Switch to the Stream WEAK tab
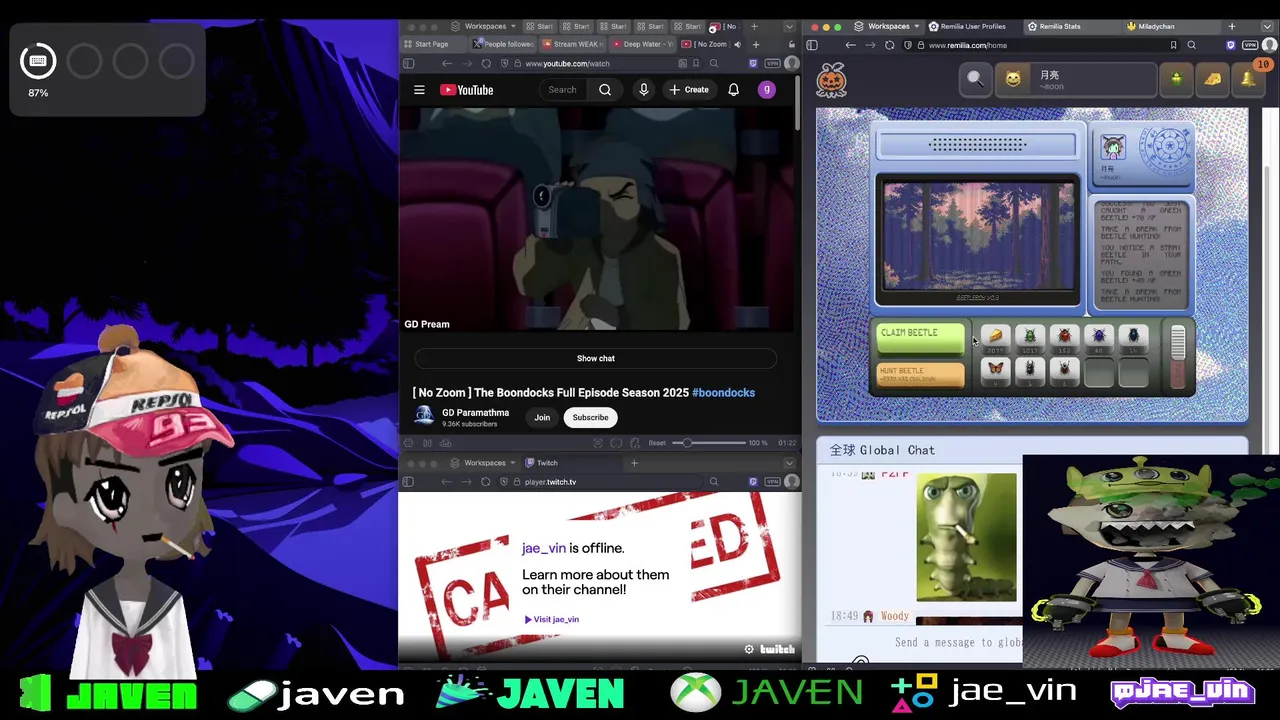The height and width of the screenshot is (720, 1280). click(x=574, y=44)
